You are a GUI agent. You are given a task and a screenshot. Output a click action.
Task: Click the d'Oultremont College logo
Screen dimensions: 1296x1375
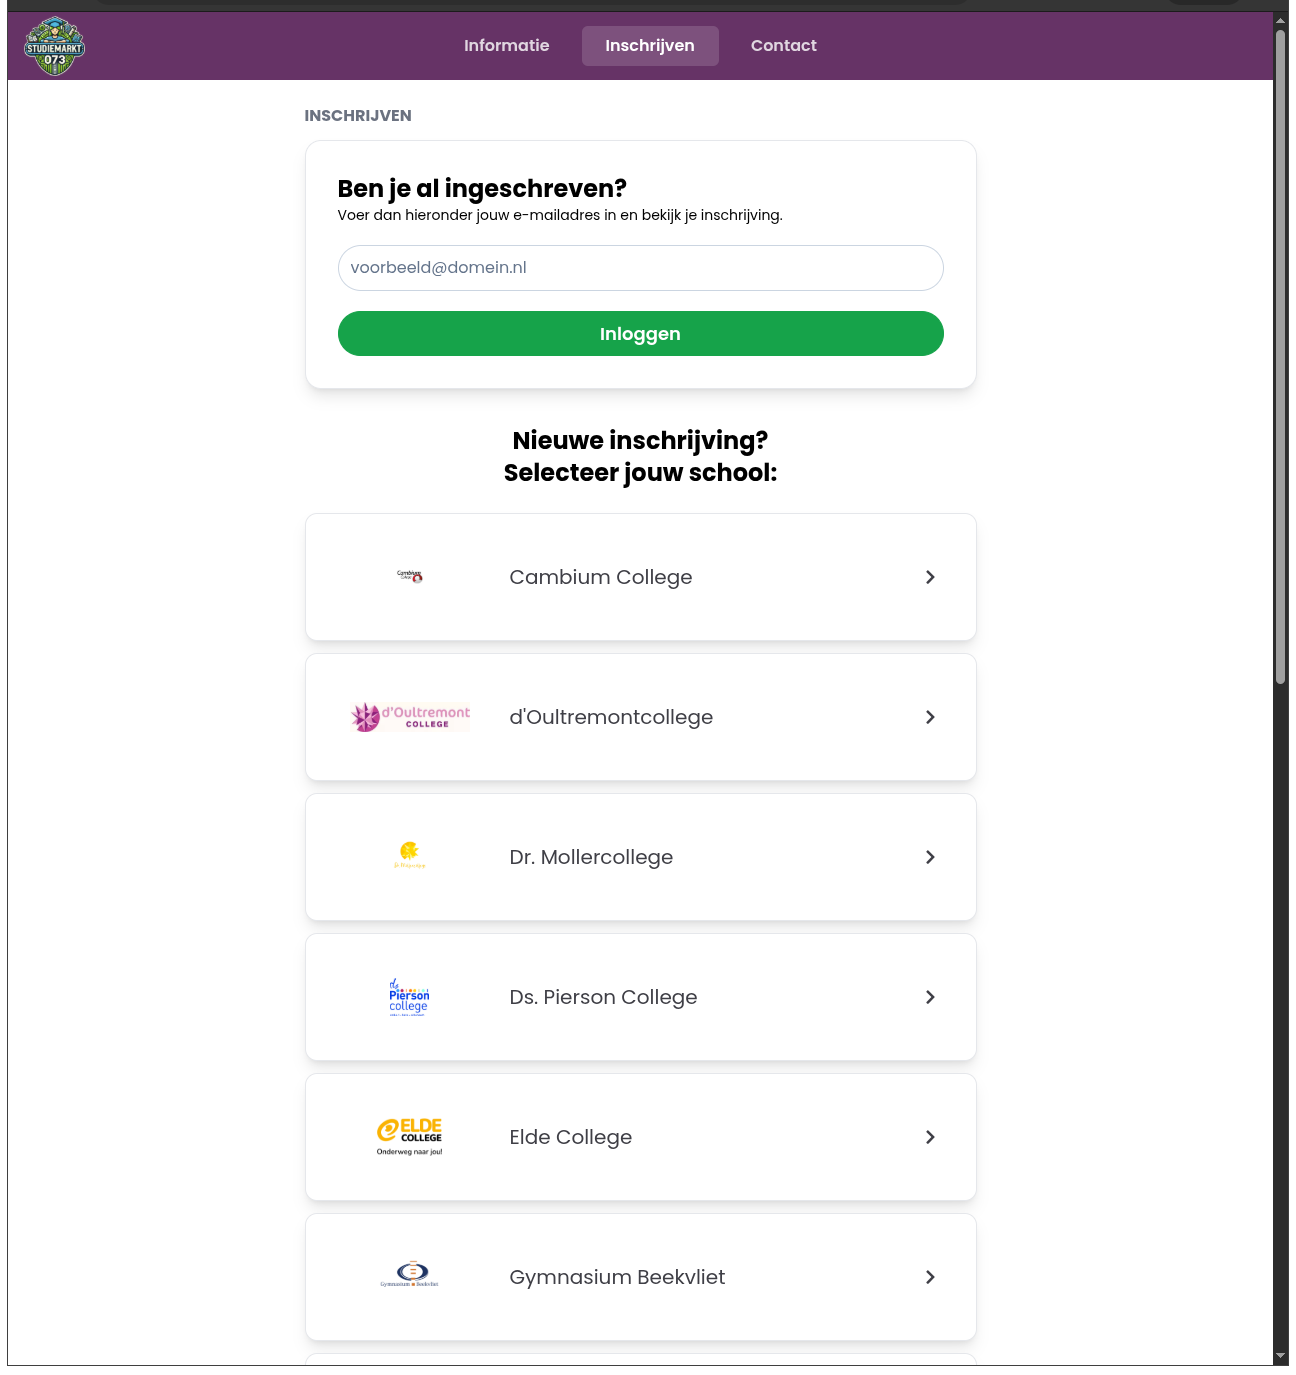[410, 716]
